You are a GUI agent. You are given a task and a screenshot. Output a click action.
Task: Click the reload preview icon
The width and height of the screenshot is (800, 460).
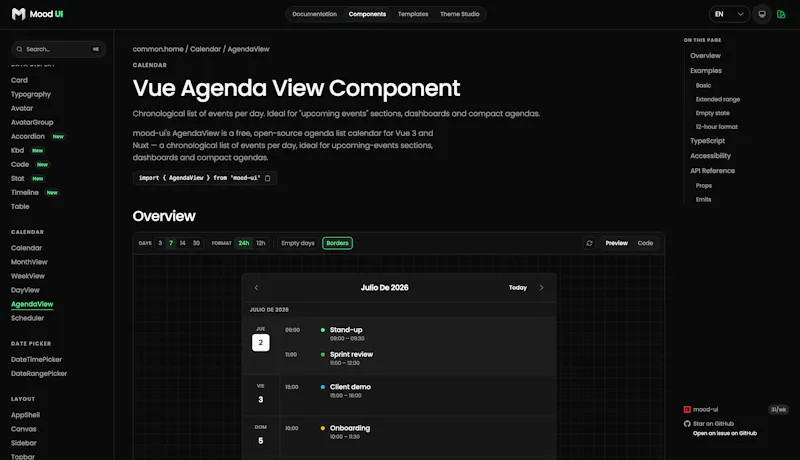click(589, 243)
